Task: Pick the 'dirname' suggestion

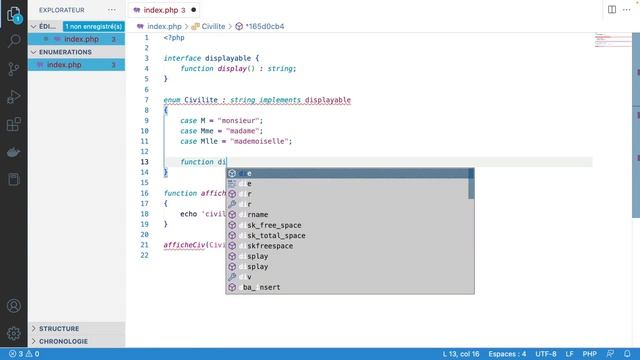Action: click(350, 215)
